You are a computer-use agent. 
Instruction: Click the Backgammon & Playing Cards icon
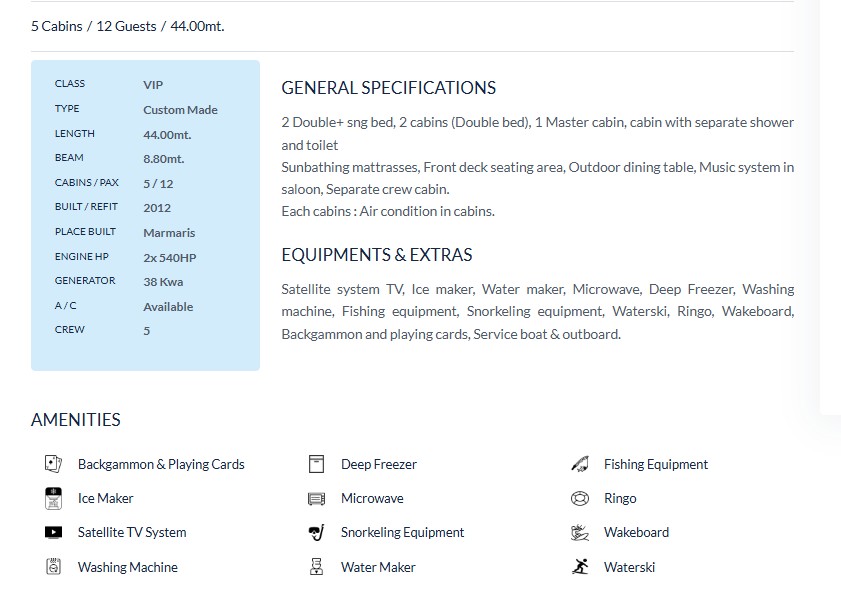[54, 464]
